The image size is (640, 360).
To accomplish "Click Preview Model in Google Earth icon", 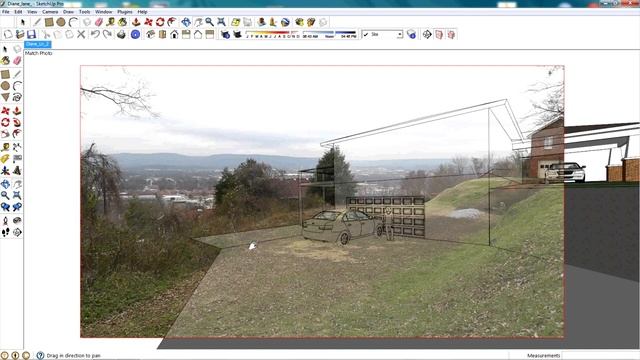I will (x=285, y=22).
